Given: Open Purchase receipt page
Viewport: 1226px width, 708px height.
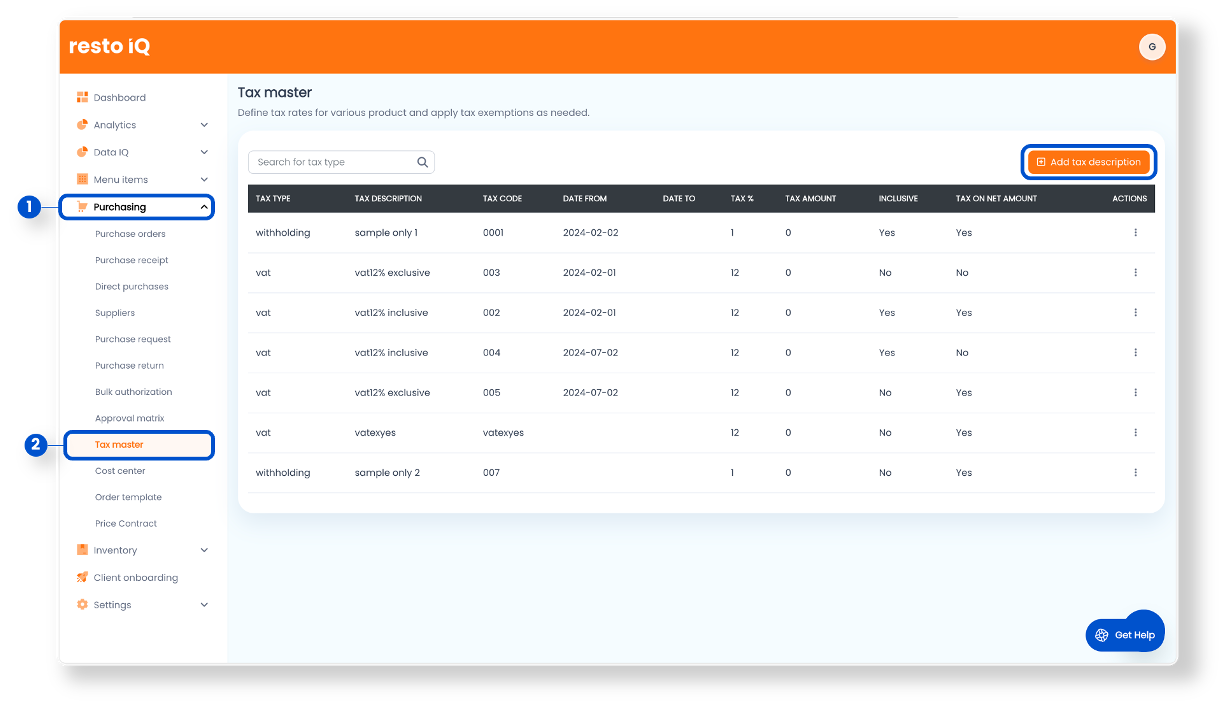Looking at the screenshot, I should (x=132, y=260).
